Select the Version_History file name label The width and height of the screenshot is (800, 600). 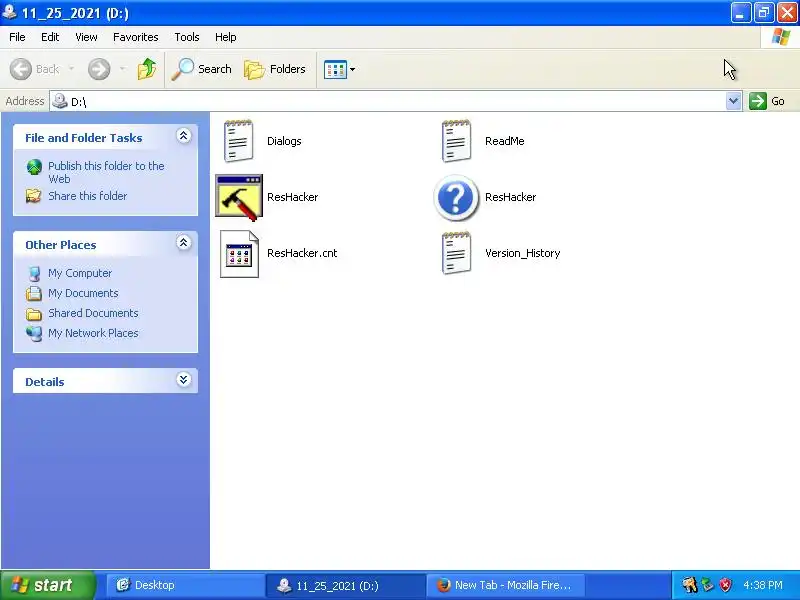(522, 253)
